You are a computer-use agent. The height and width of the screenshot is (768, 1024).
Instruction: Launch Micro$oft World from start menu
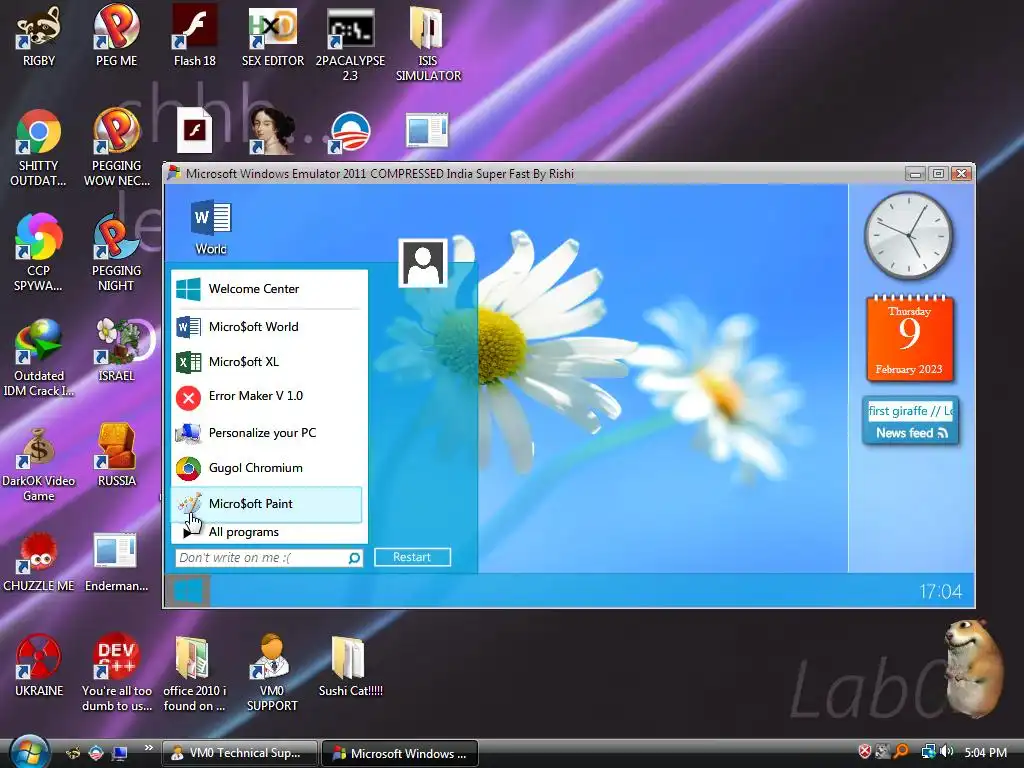pyautogui.click(x=266, y=327)
